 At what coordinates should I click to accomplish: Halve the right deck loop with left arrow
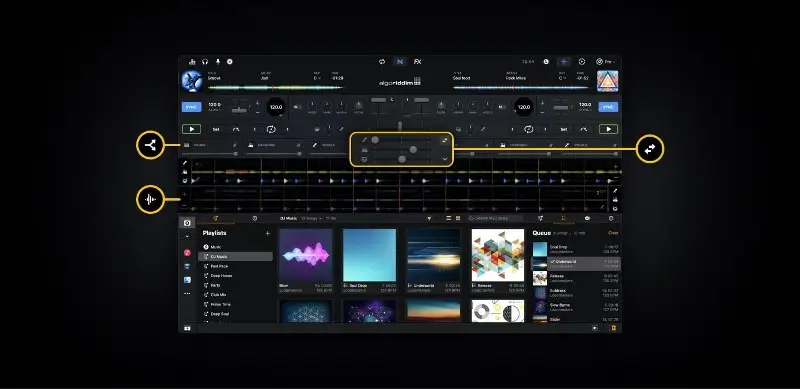(x=513, y=130)
